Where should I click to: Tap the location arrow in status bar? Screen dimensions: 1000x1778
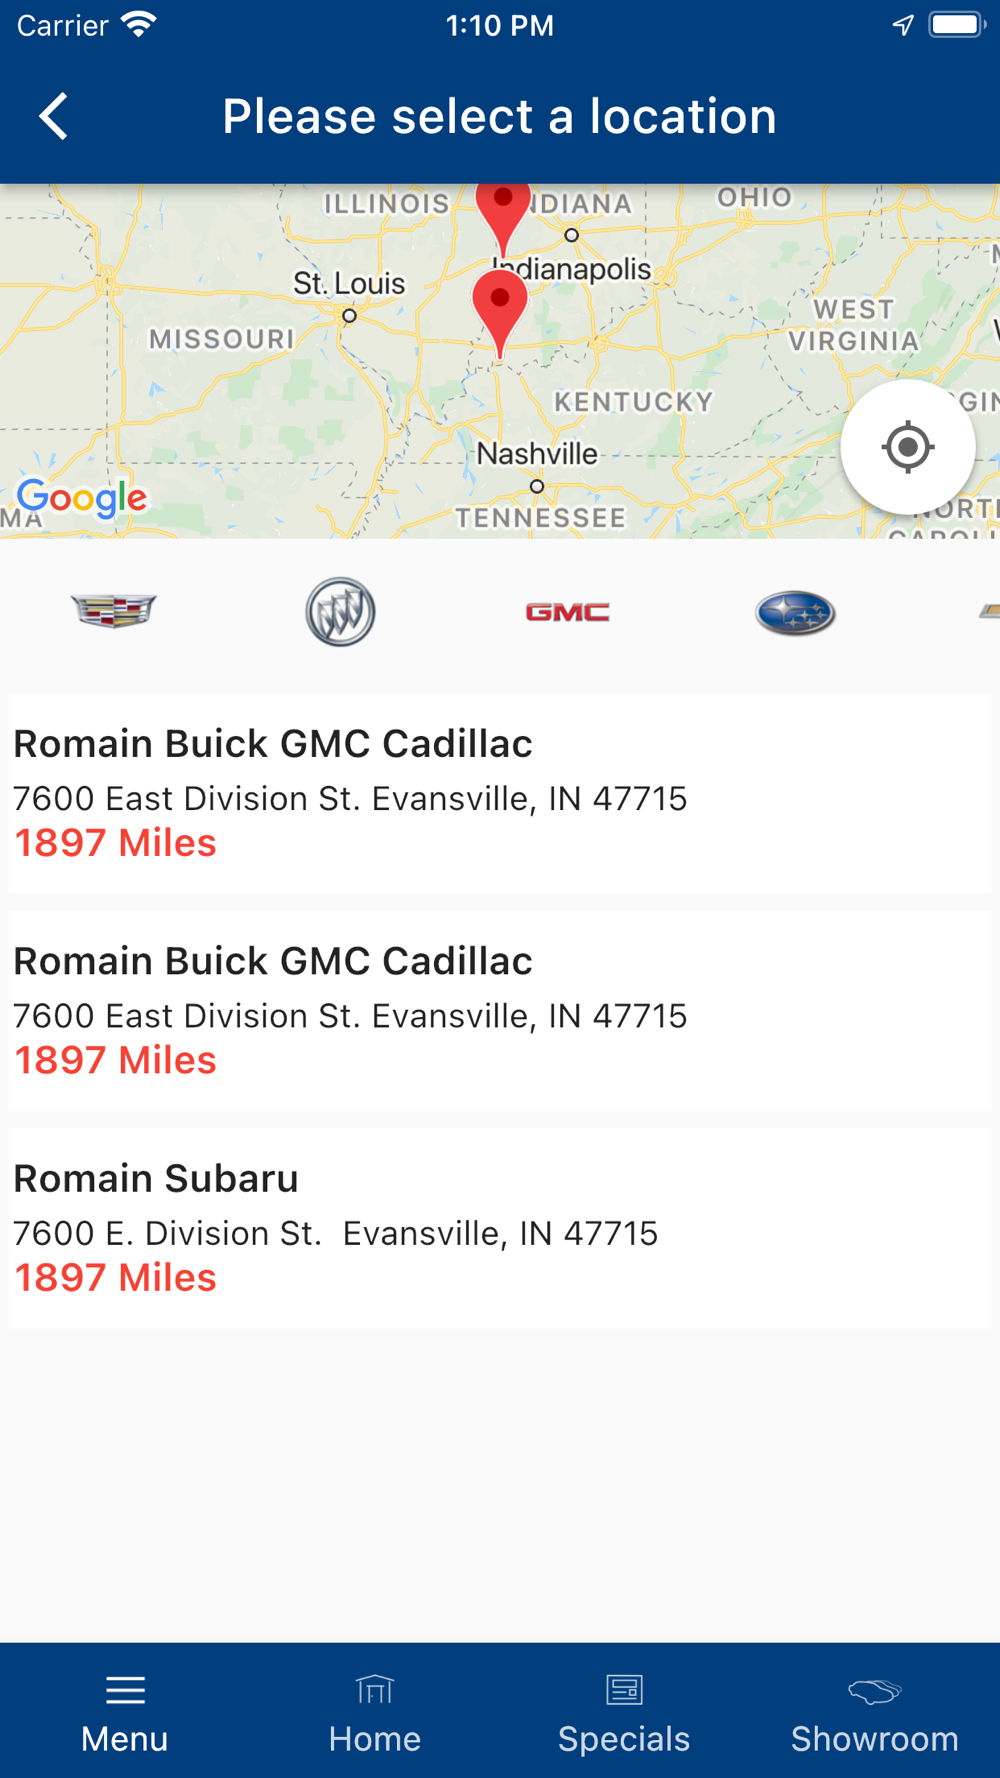click(x=903, y=25)
